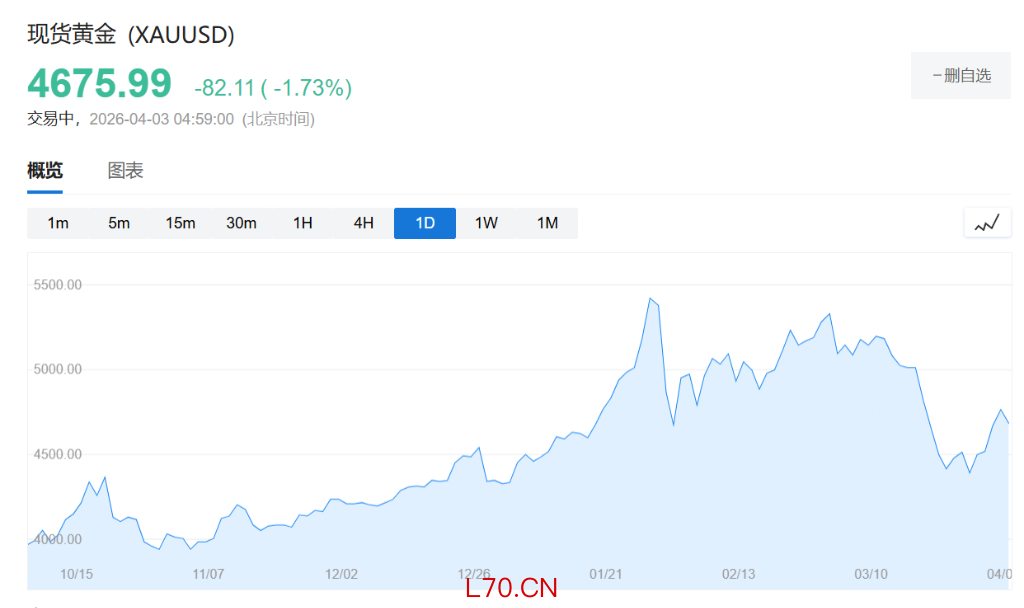Image resolution: width=1024 pixels, height=608 pixels.
Task: Select the 5m timeframe
Action: [119, 223]
